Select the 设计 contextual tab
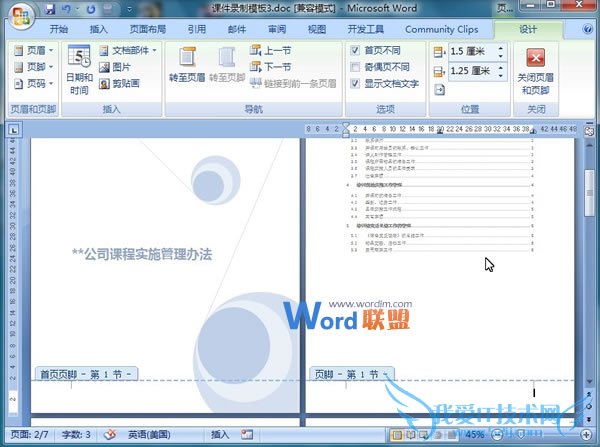The image size is (600, 447). 528,29
